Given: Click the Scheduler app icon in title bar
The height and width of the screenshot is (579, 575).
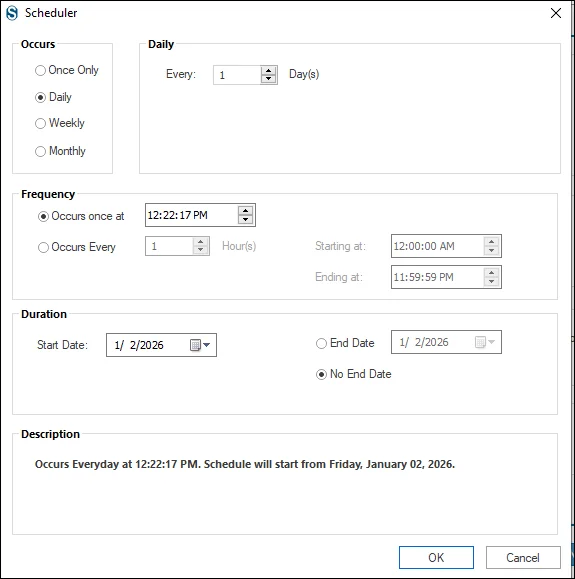Looking at the screenshot, I should 12,13.
